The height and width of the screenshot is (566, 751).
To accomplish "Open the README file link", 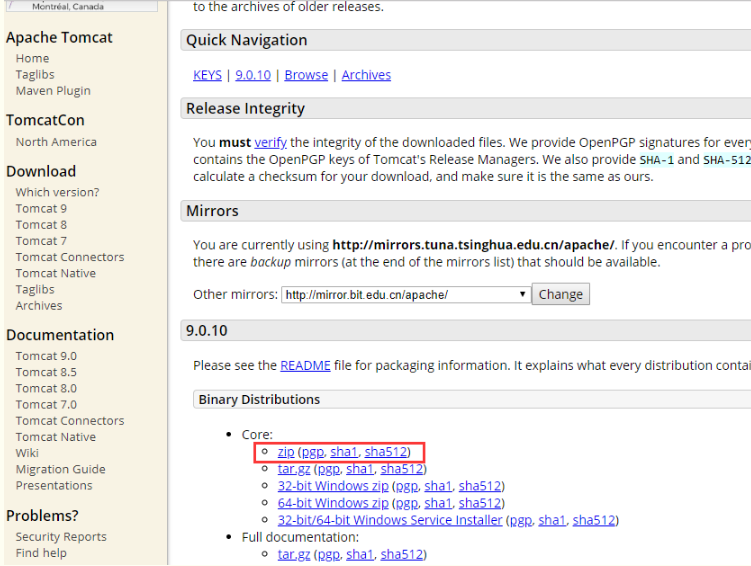I will point(305,366).
